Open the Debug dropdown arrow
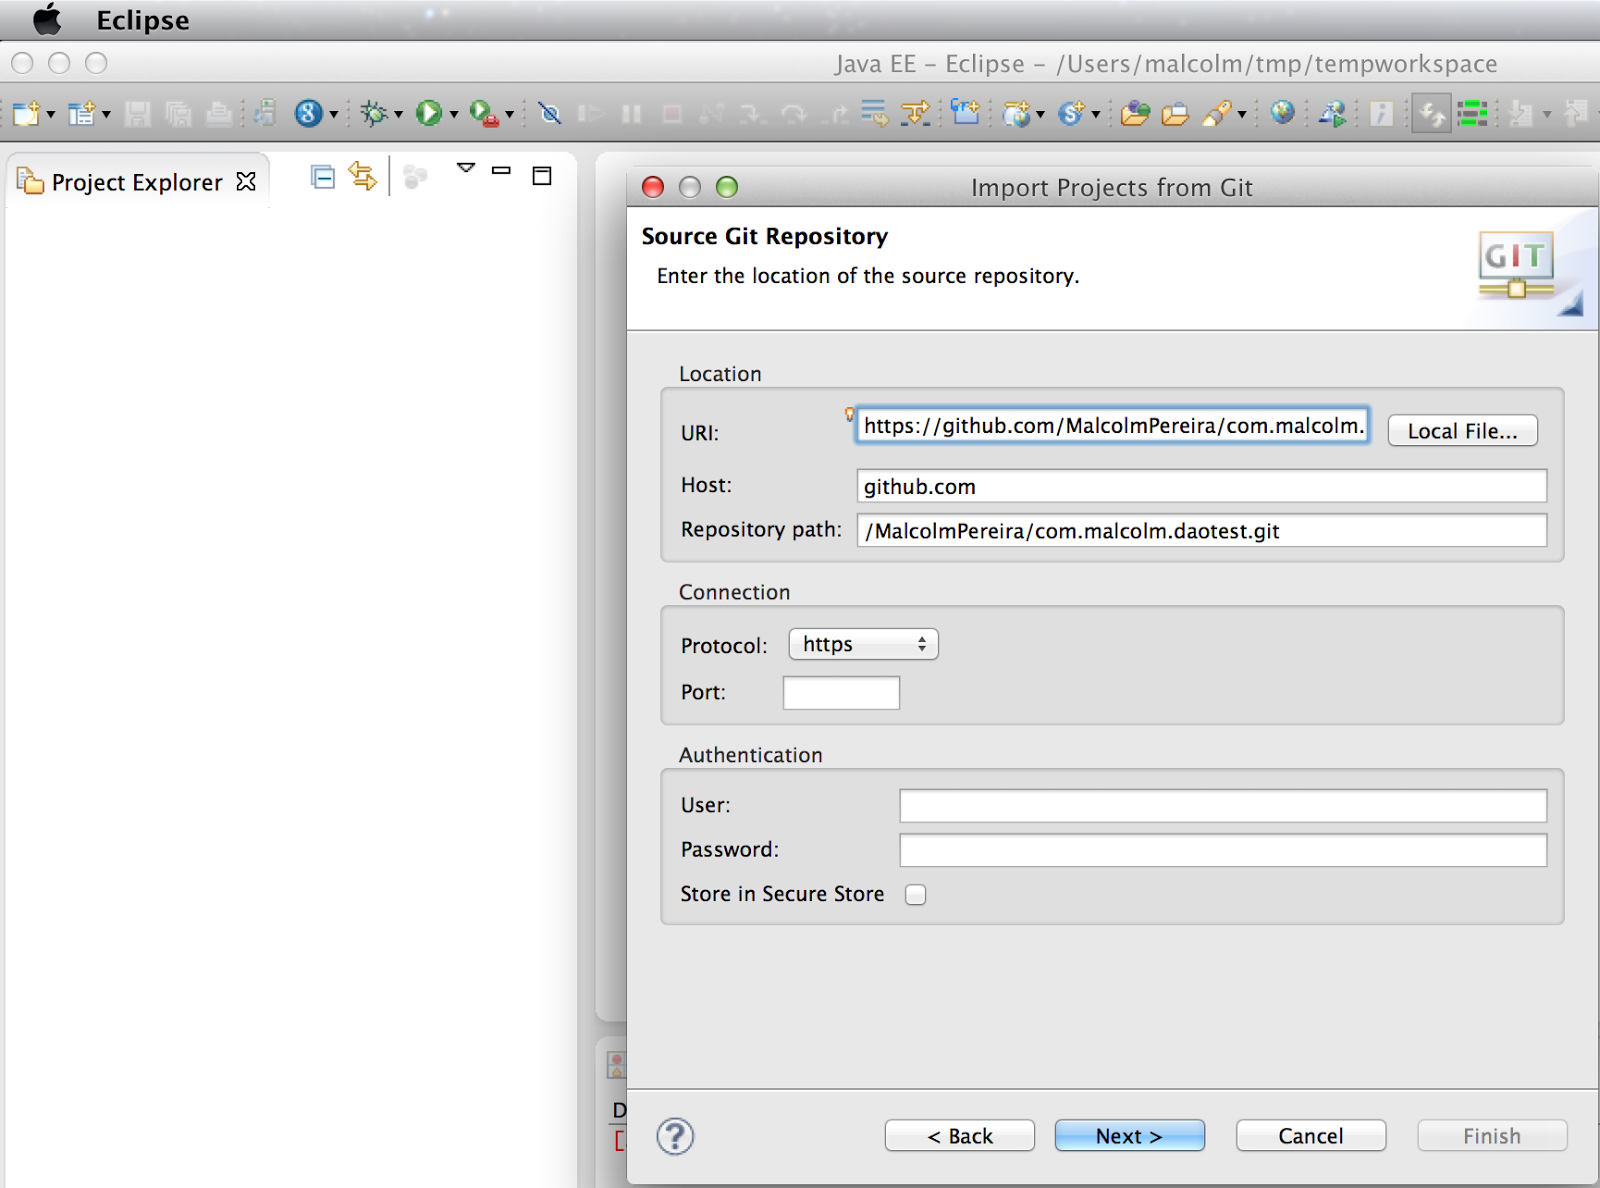The height and width of the screenshot is (1188, 1600). 398,114
